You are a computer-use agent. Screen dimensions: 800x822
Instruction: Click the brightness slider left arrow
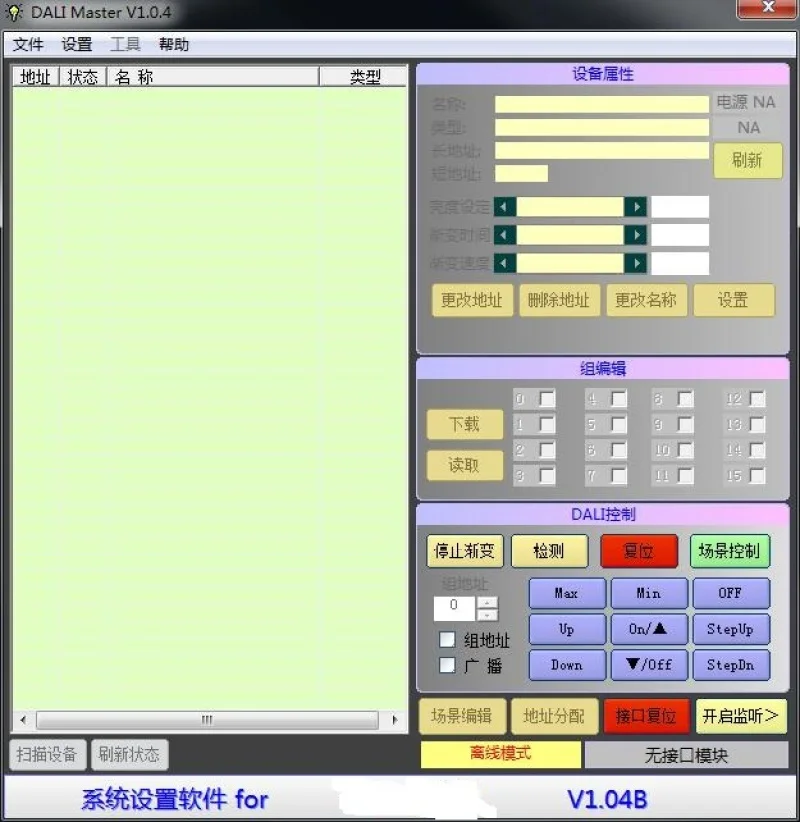(x=505, y=207)
